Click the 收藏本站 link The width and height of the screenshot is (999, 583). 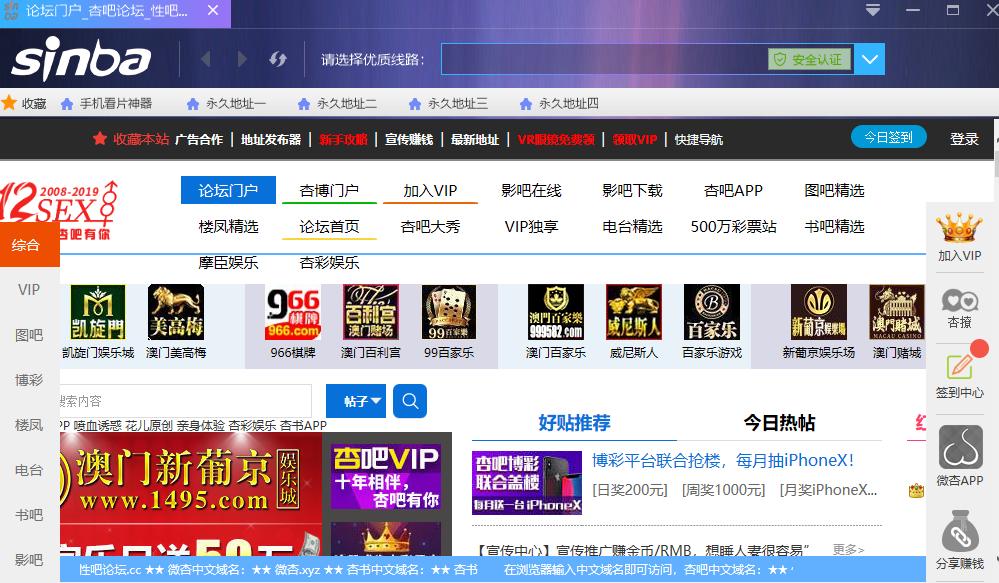pyautogui.click(x=131, y=139)
